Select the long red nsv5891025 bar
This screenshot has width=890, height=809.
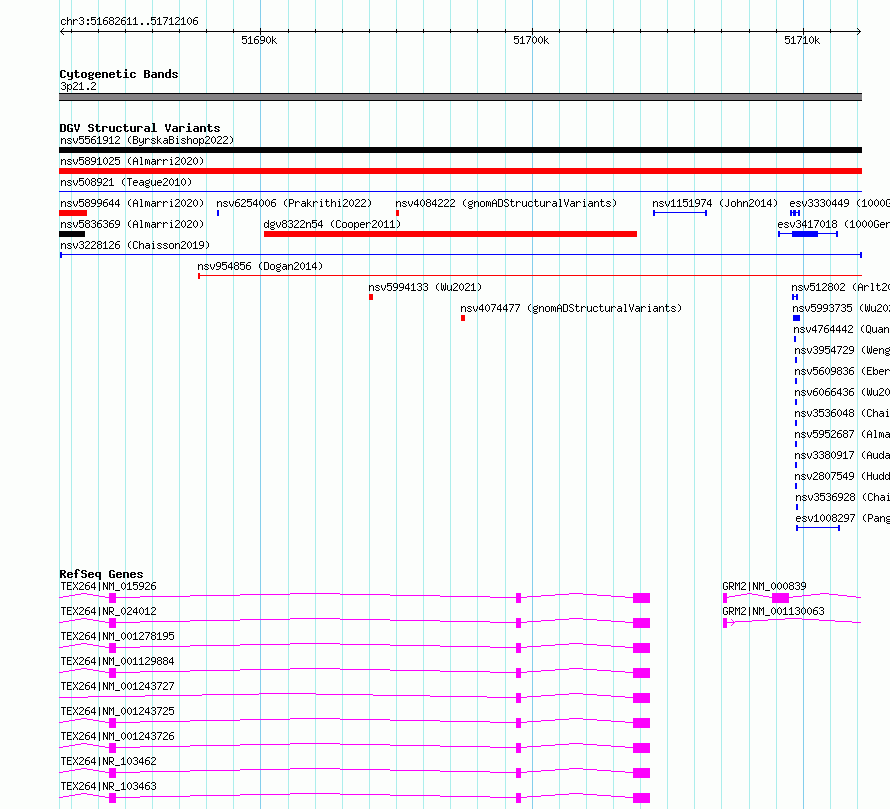(x=460, y=171)
